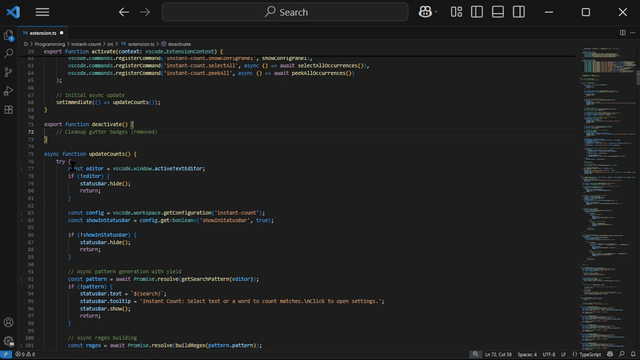Split the editor to the right
The width and height of the screenshot is (640, 360).
point(622,33)
